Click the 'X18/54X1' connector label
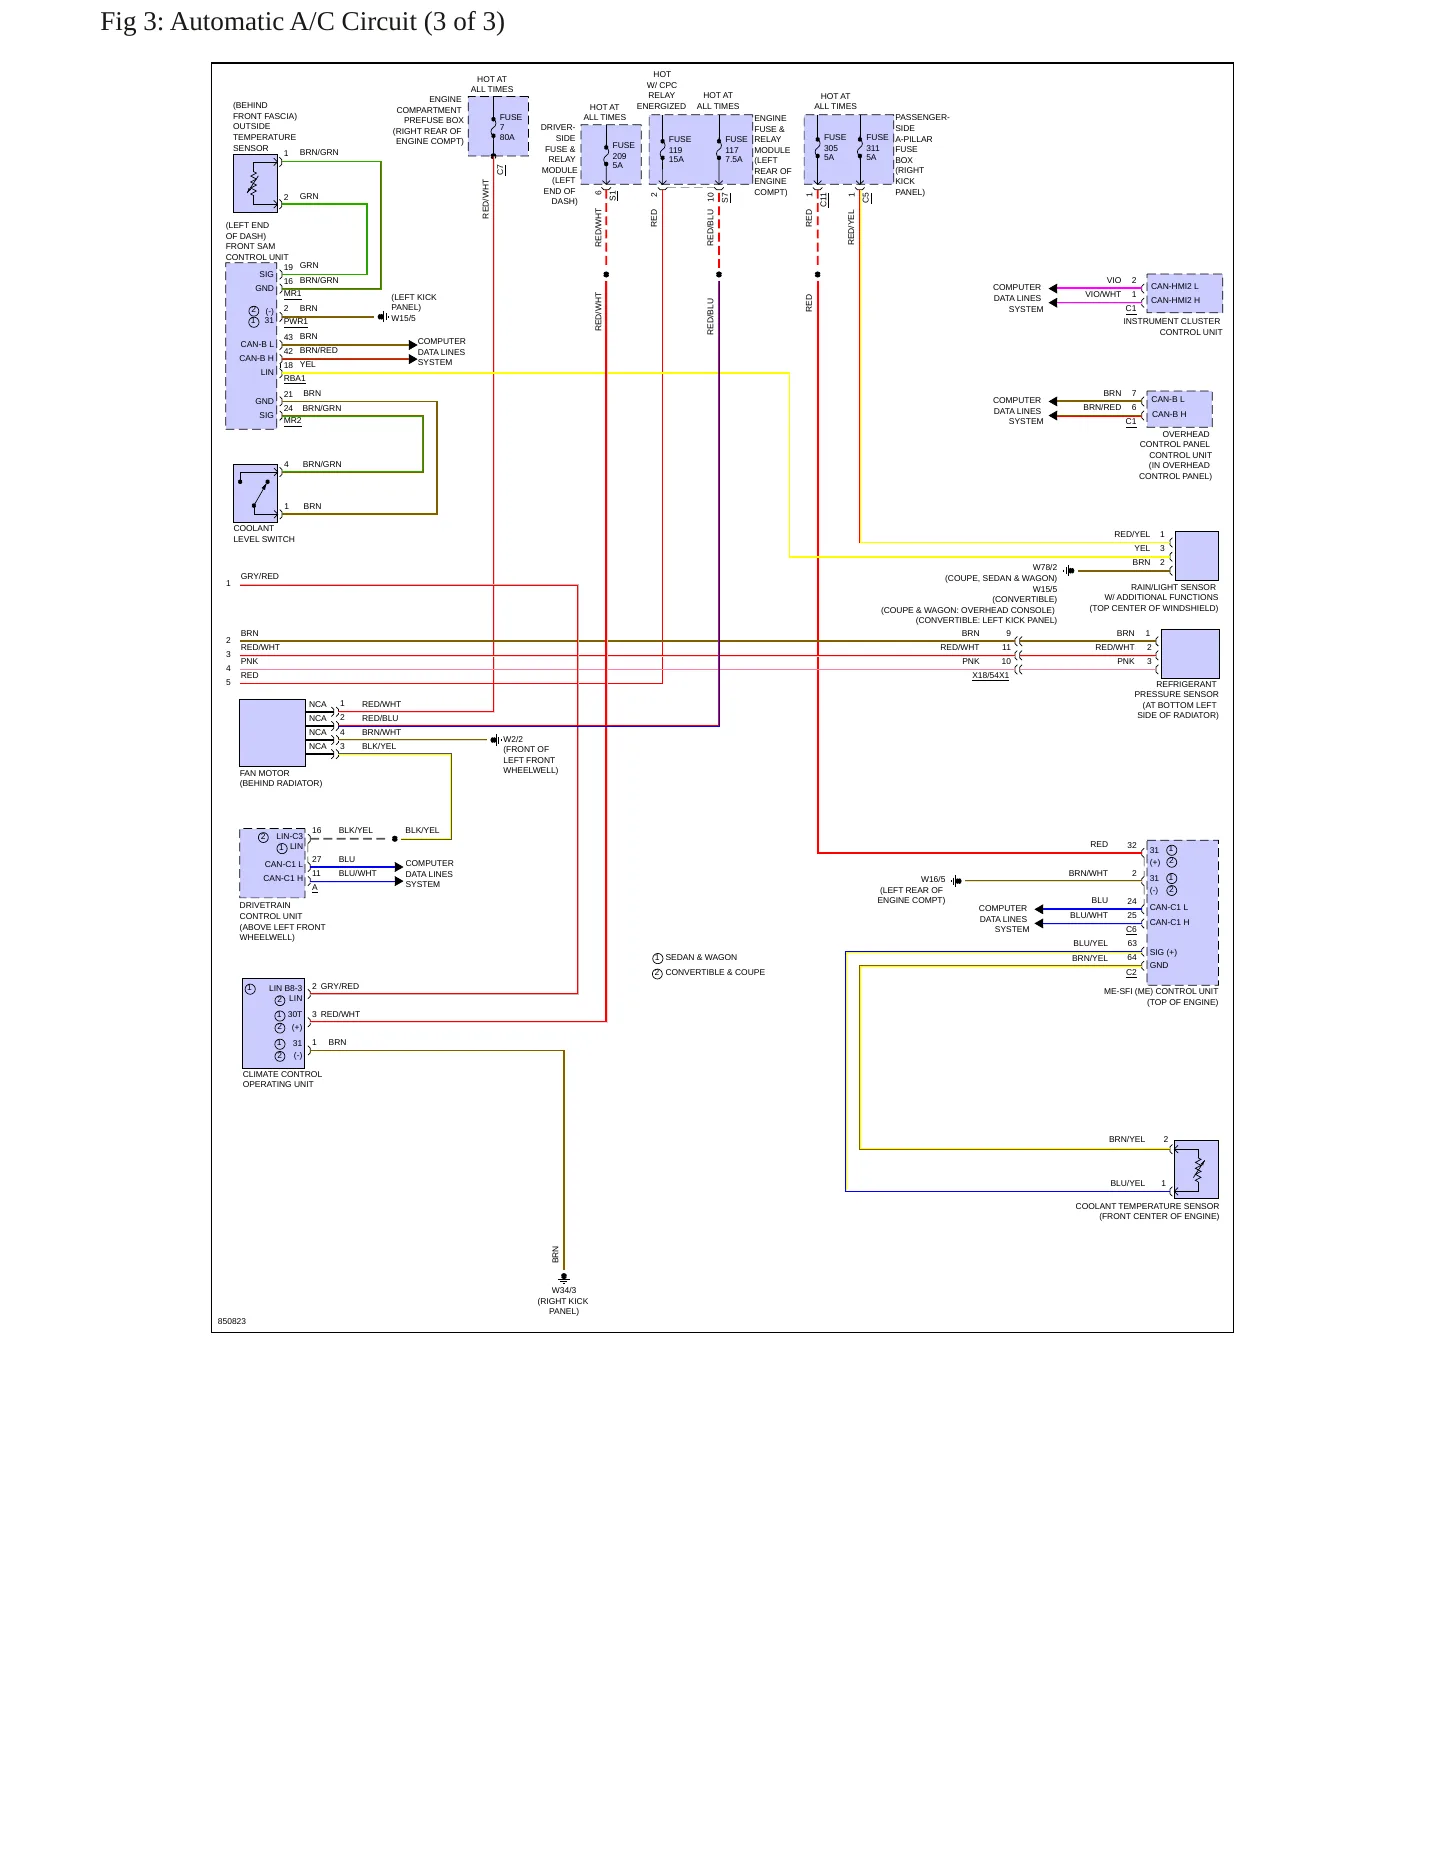1445x1870 pixels. pos(990,676)
